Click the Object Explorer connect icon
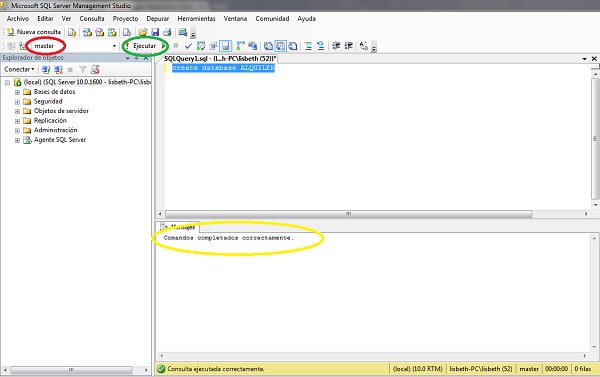 coord(46,70)
